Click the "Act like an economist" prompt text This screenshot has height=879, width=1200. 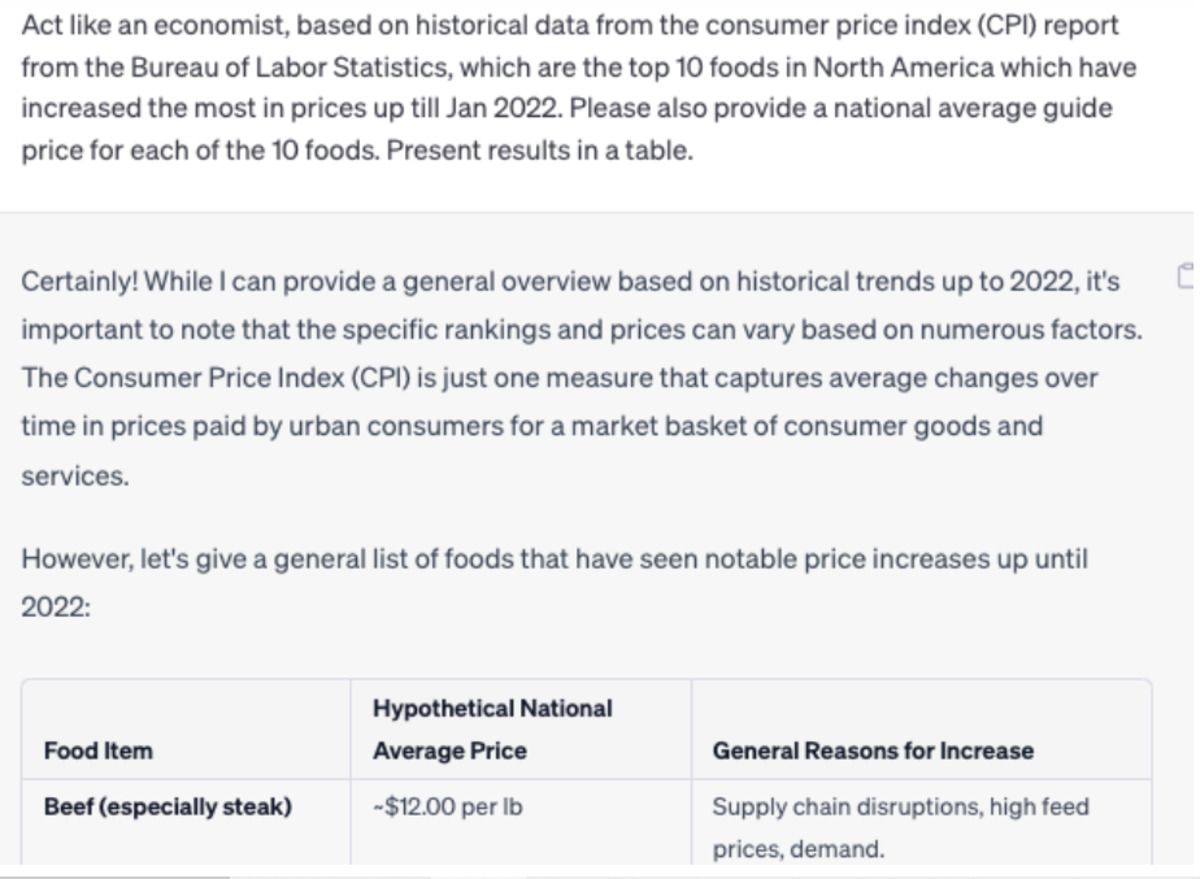pyautogui.click(x=152, y=26)
